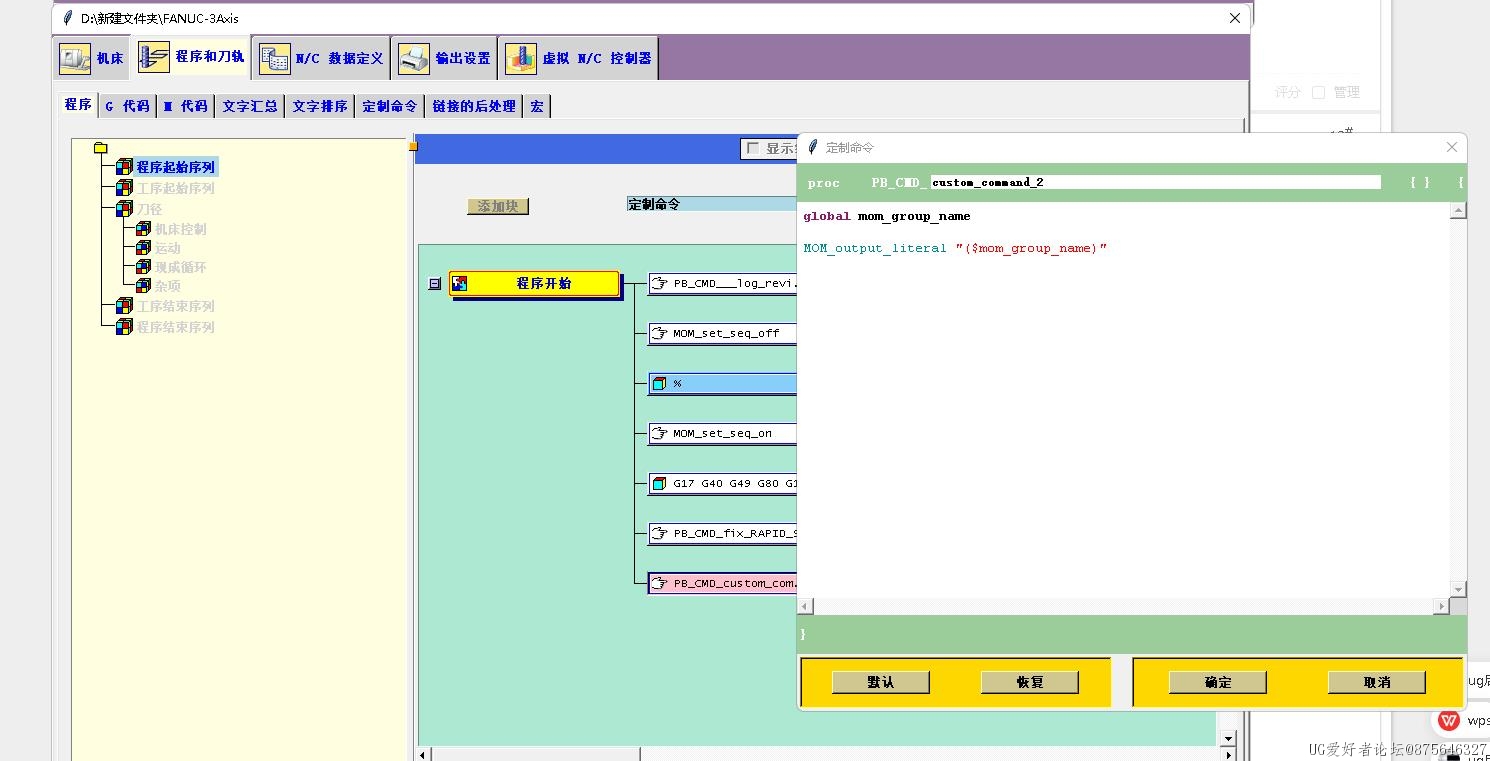Viewport: 1490px width, 761px height.
Task: Click the cube icon beside 程序起始序列
Action: [x=124, y=167]
